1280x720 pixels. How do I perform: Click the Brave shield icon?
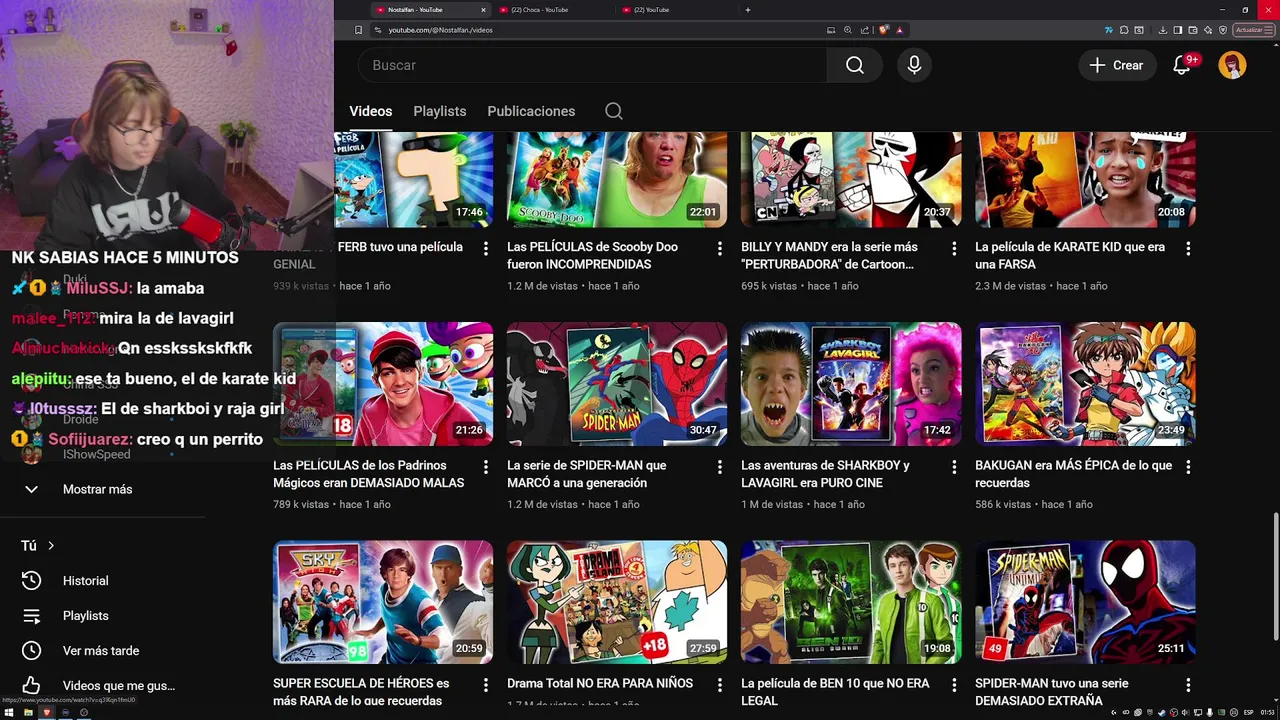pyautogui.click(x=883, y=30)
